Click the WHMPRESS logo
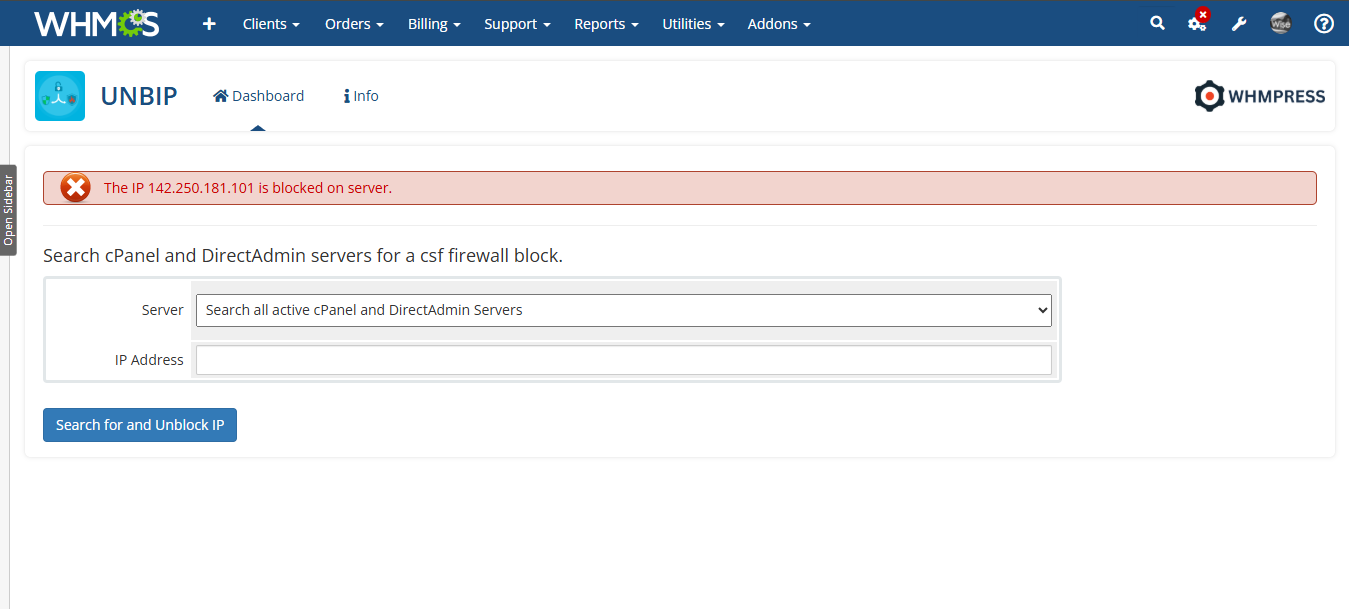Image resolution: width=1349 pixels, height=609 pixels. [x=1260, y=96]
